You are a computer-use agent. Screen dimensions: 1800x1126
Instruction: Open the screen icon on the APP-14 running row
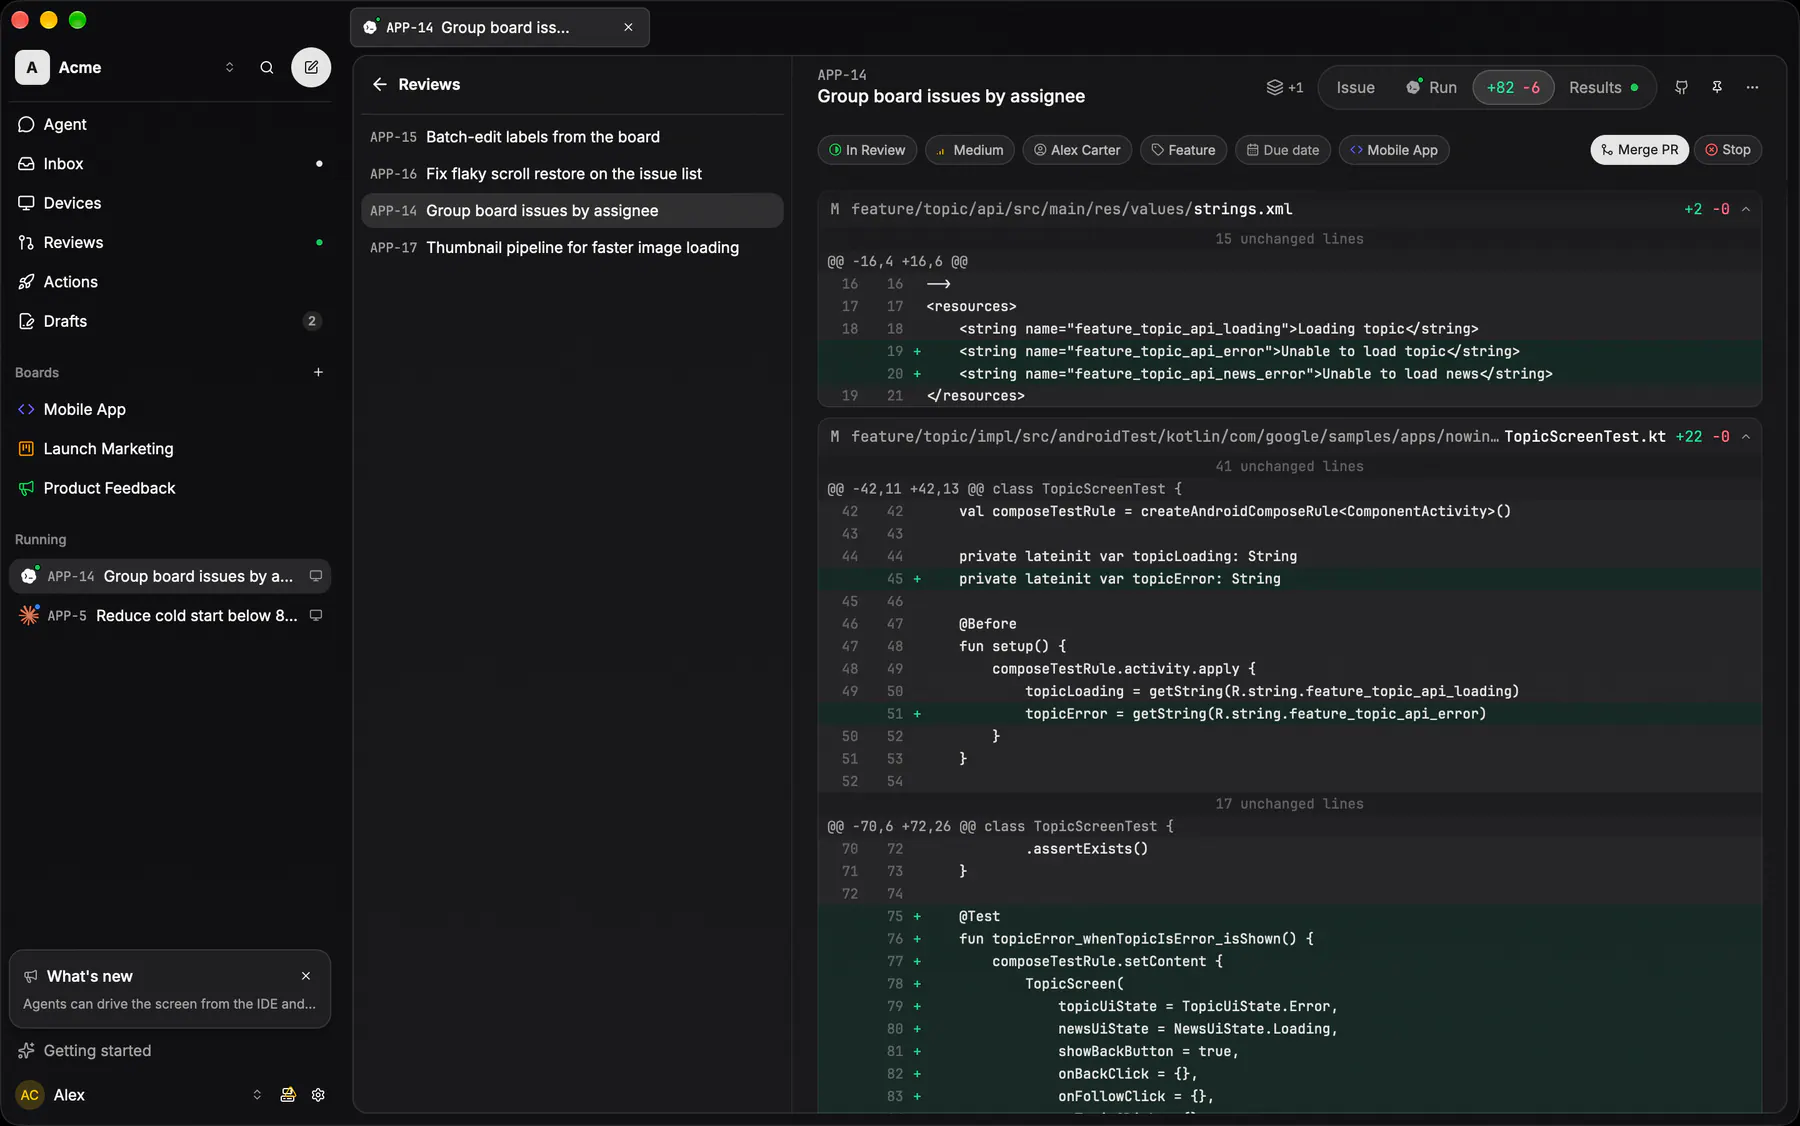316,576
